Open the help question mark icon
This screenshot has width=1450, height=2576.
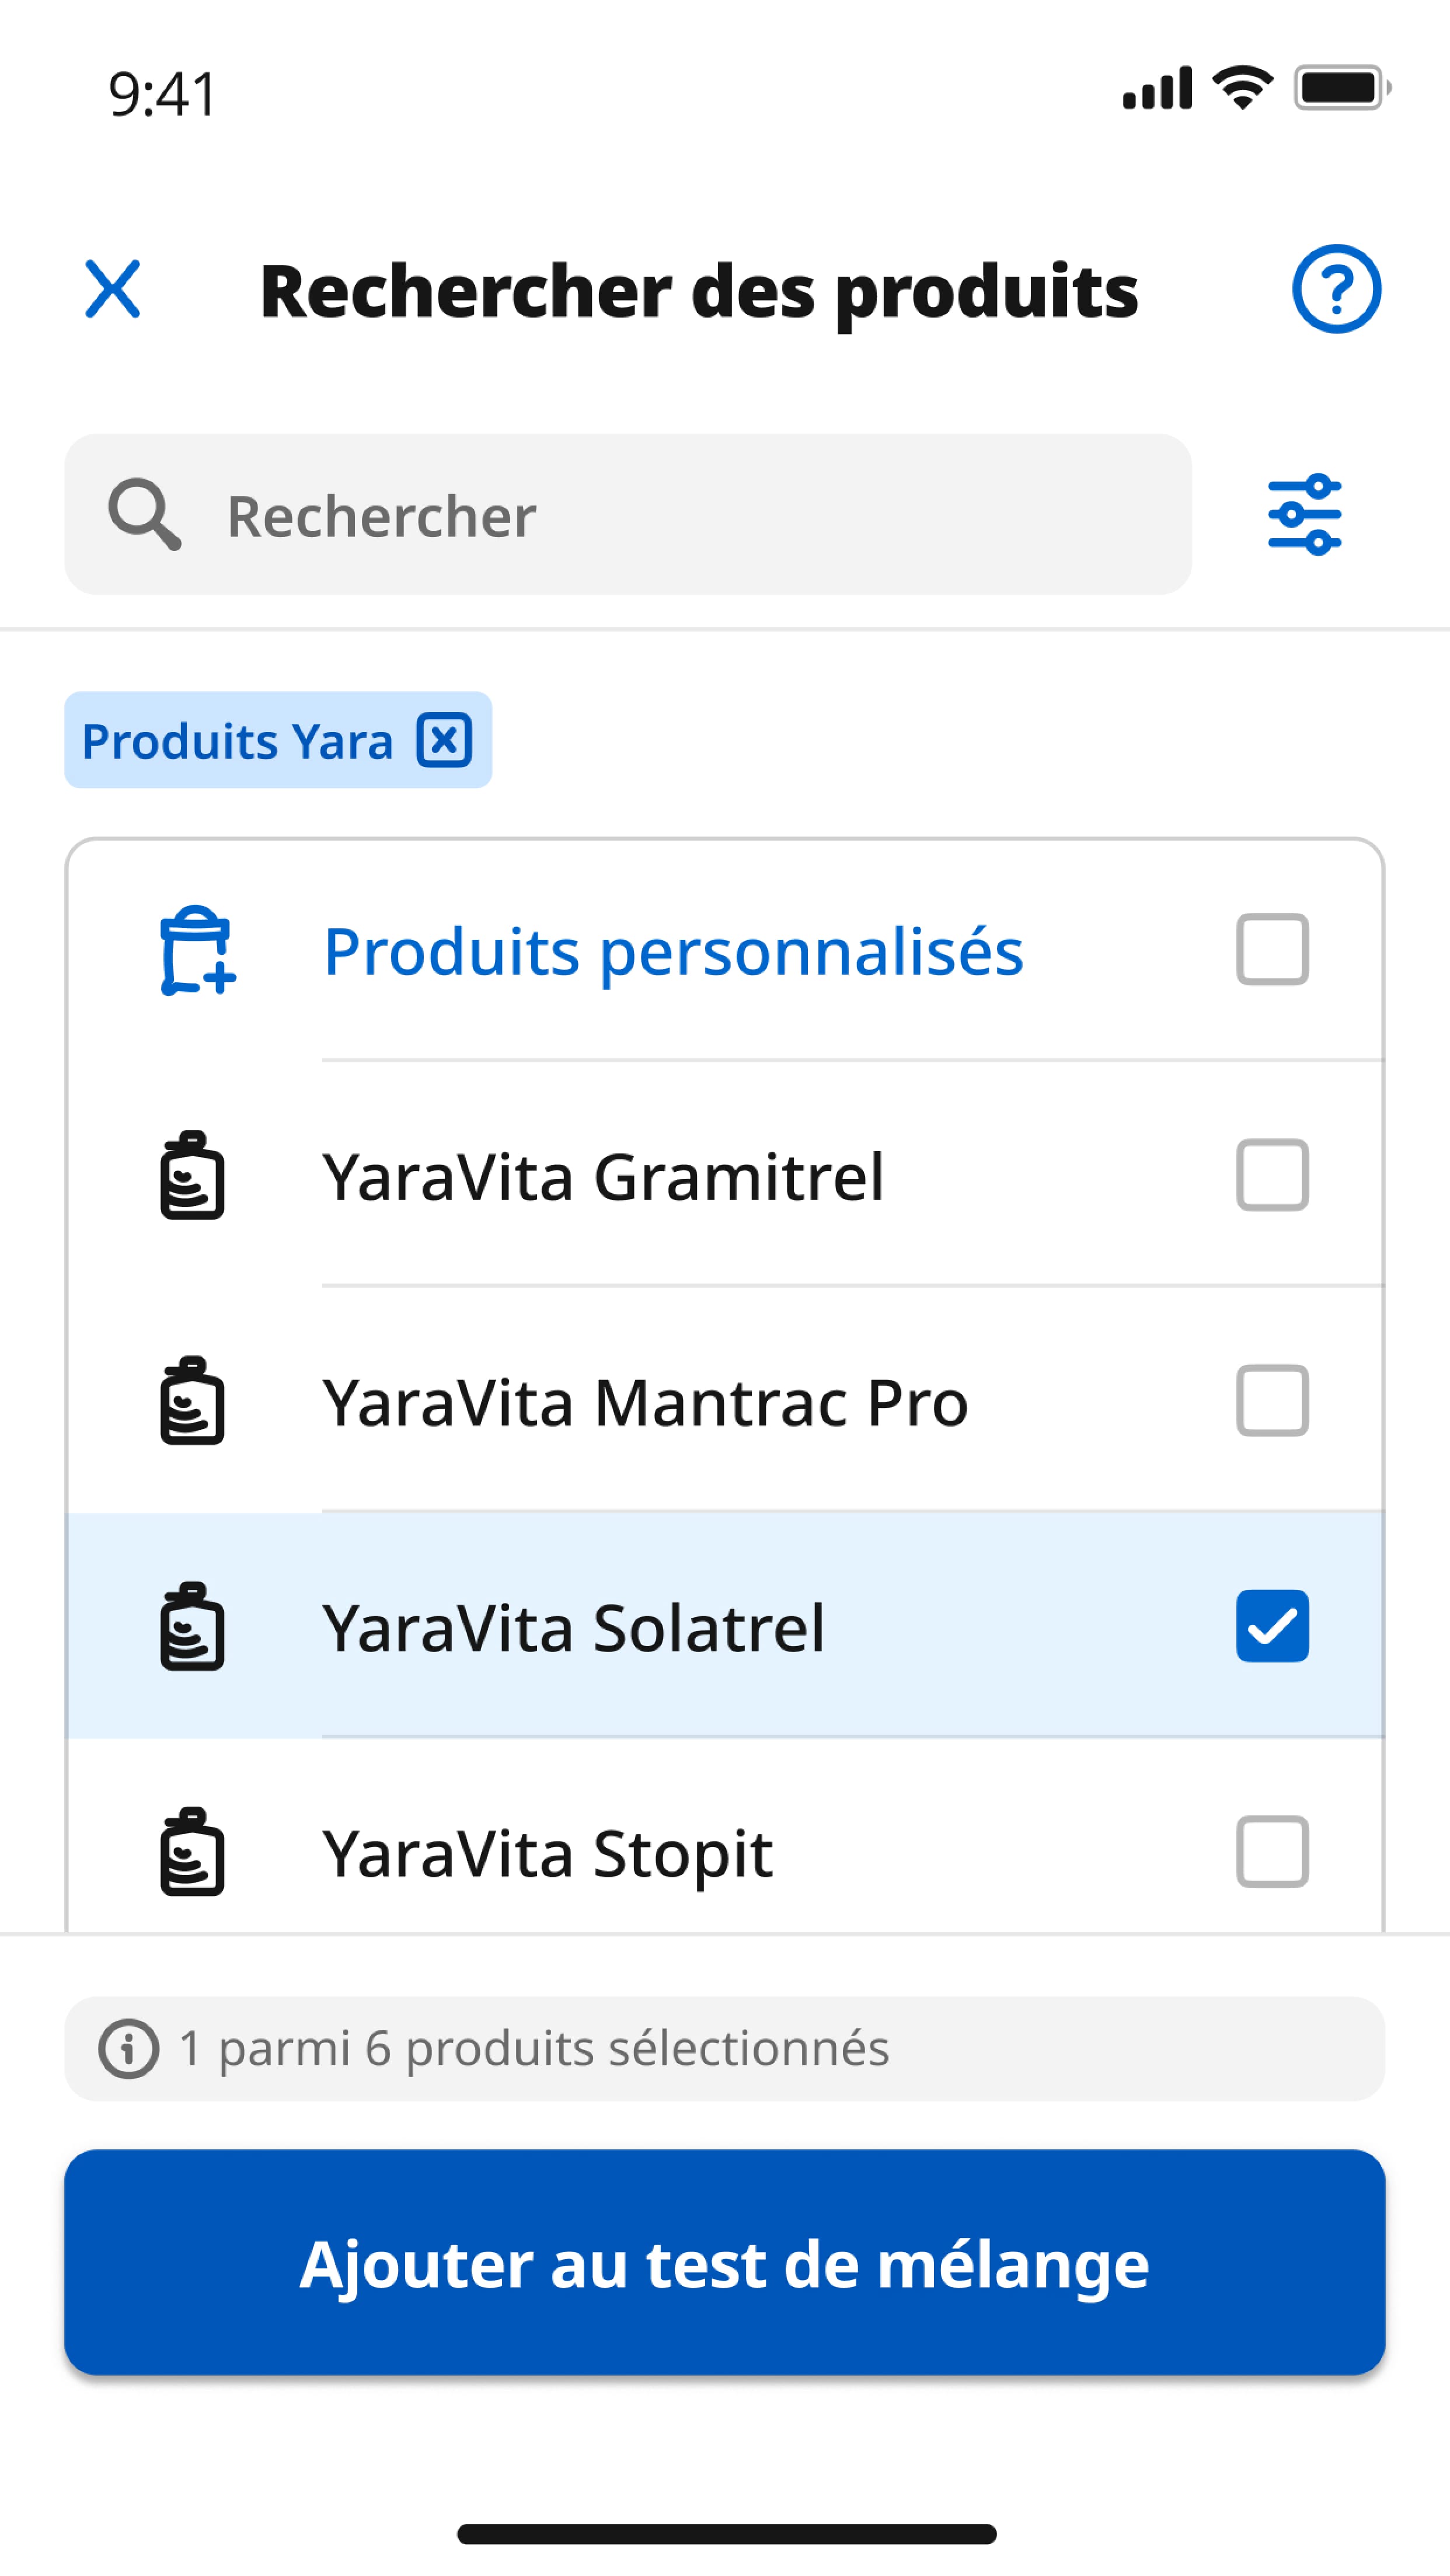1336,289
